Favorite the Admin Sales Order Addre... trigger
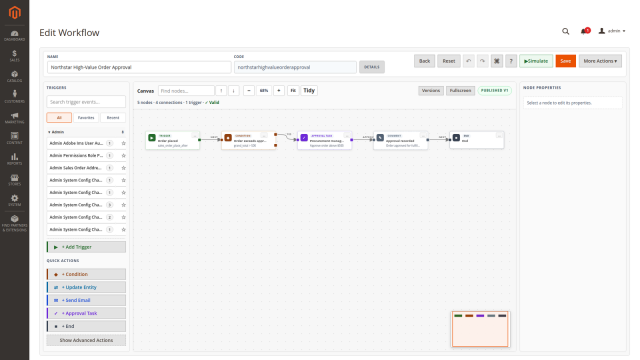 [123, 168]
